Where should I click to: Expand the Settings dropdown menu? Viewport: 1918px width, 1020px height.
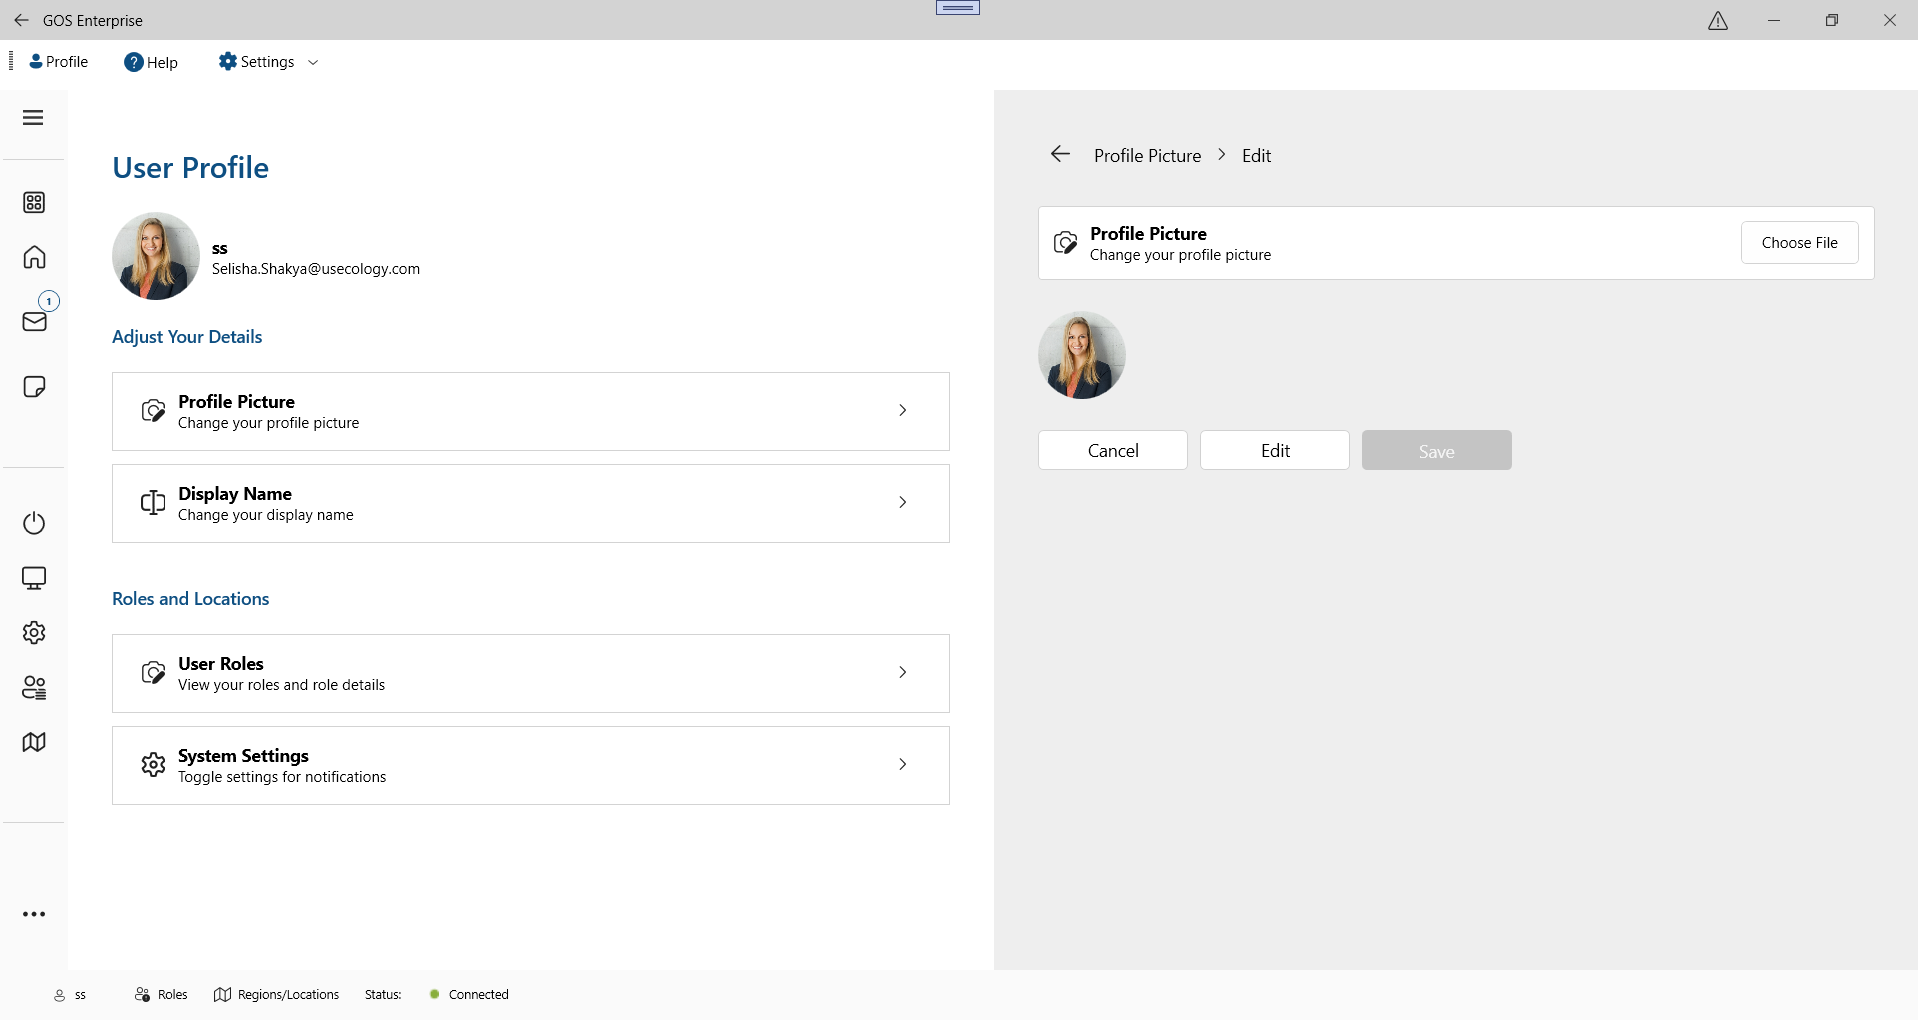click(x=268, y=62)
